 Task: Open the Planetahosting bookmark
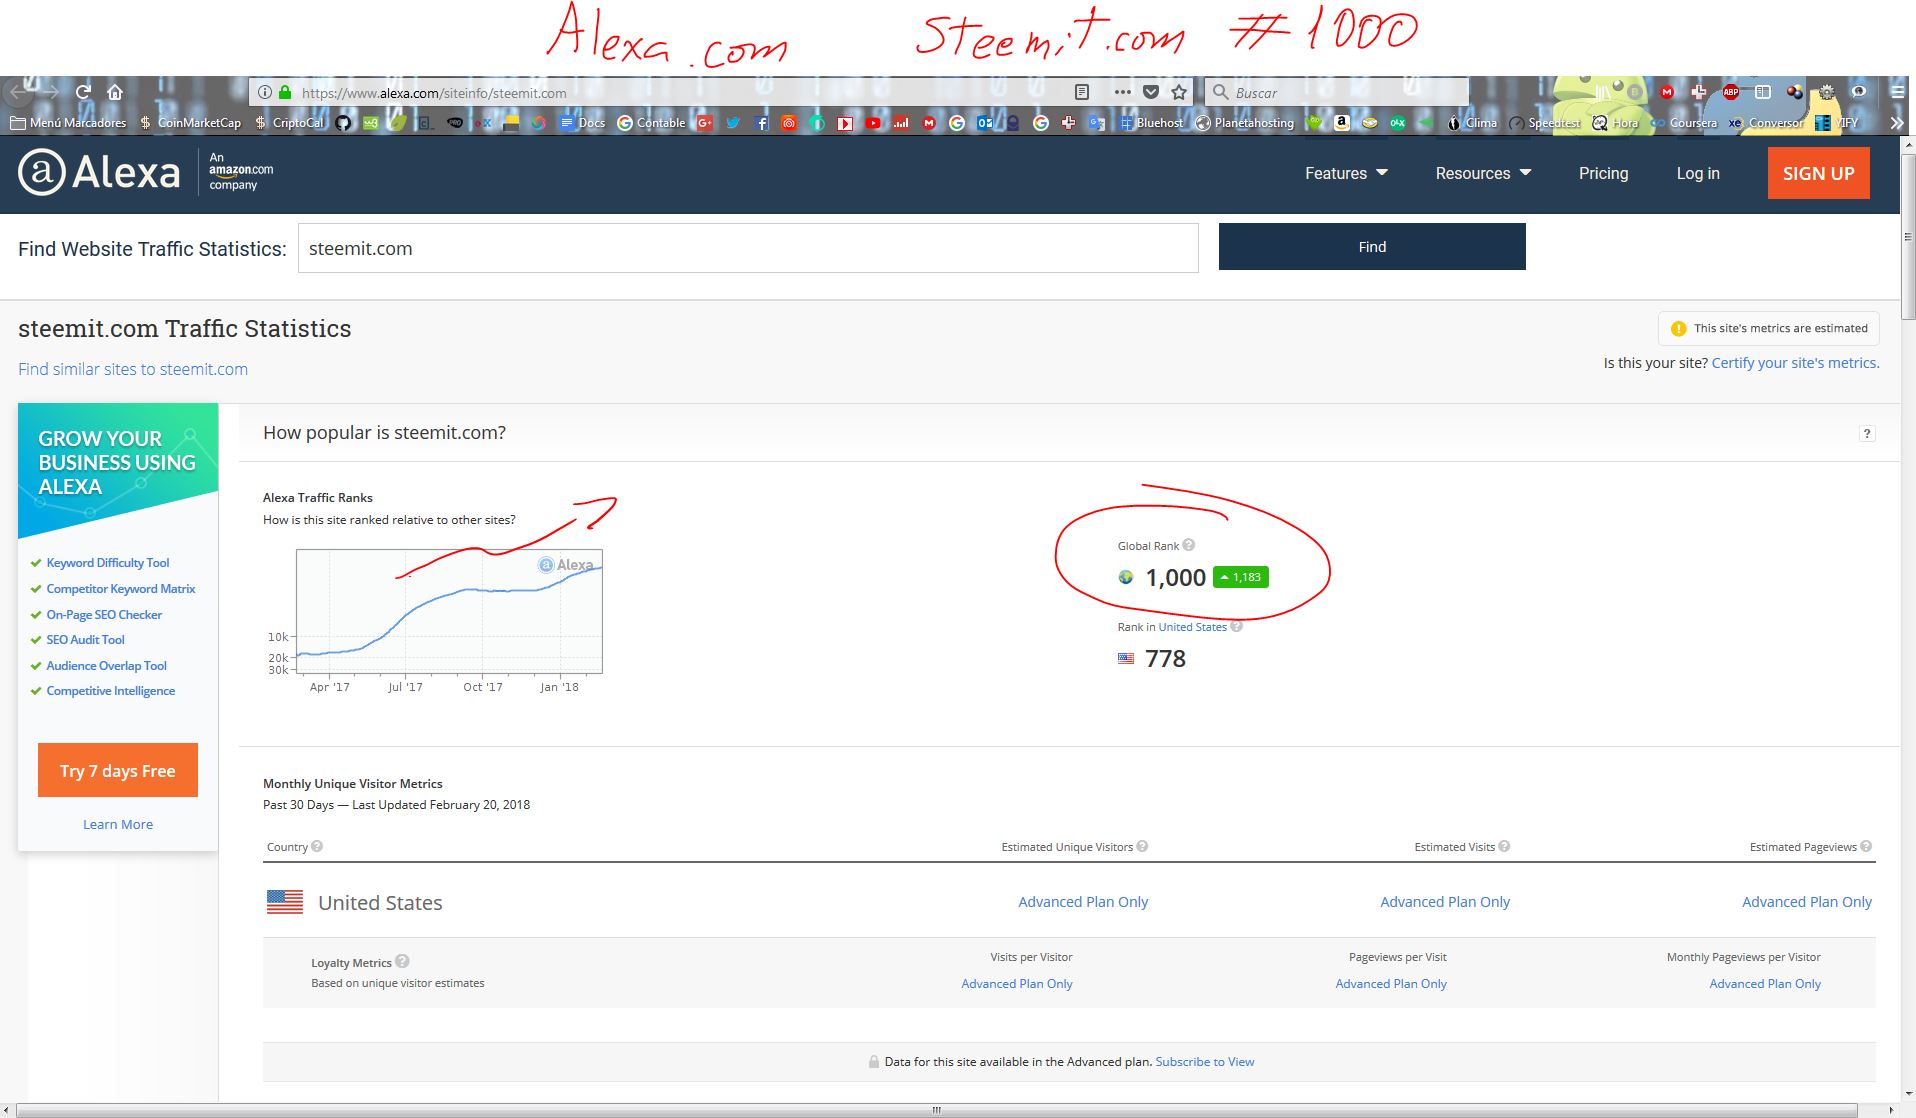click(x=1245, y=123)
